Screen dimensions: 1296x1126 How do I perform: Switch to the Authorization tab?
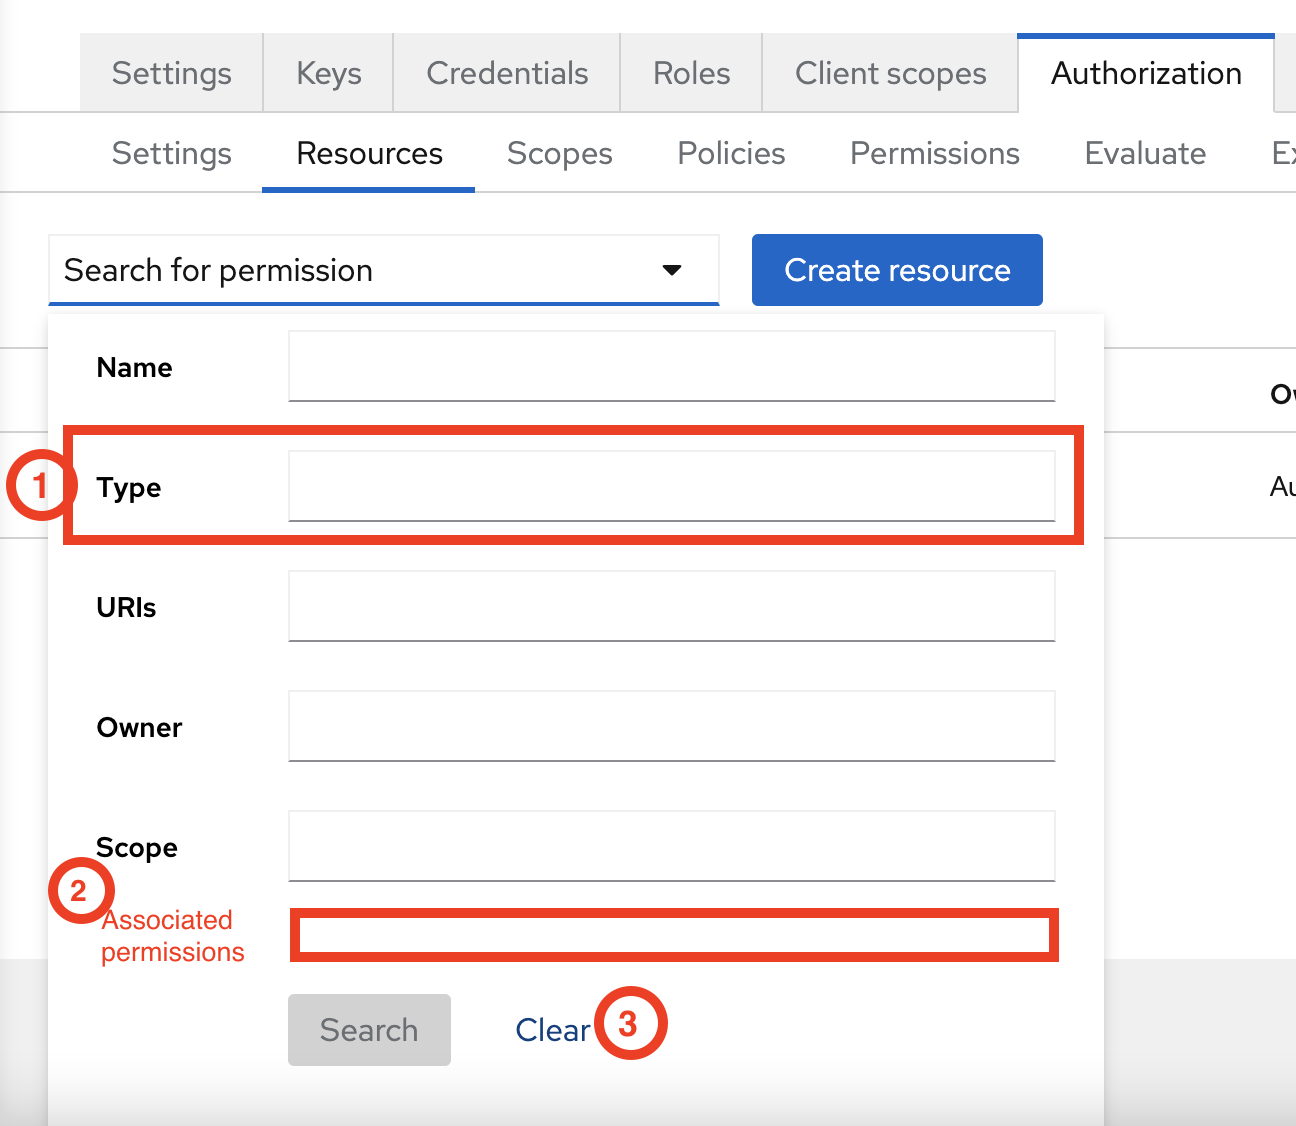point(1145,72)
